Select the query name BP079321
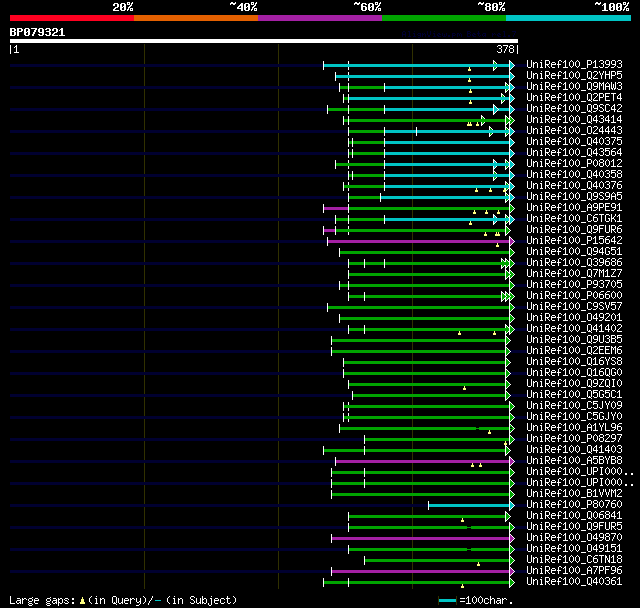Image resolution: width=640 pixels, height=608 pixels. (x=37, y=32)
